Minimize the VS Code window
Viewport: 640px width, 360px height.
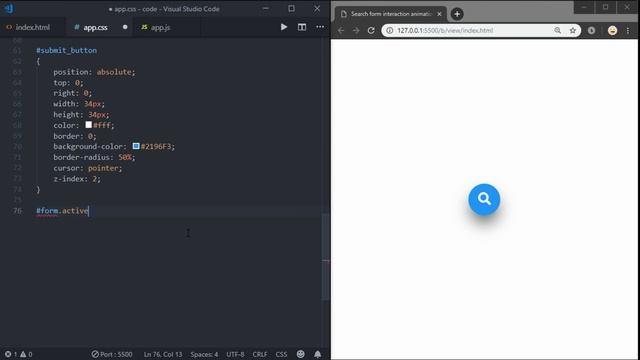(266, 8)
